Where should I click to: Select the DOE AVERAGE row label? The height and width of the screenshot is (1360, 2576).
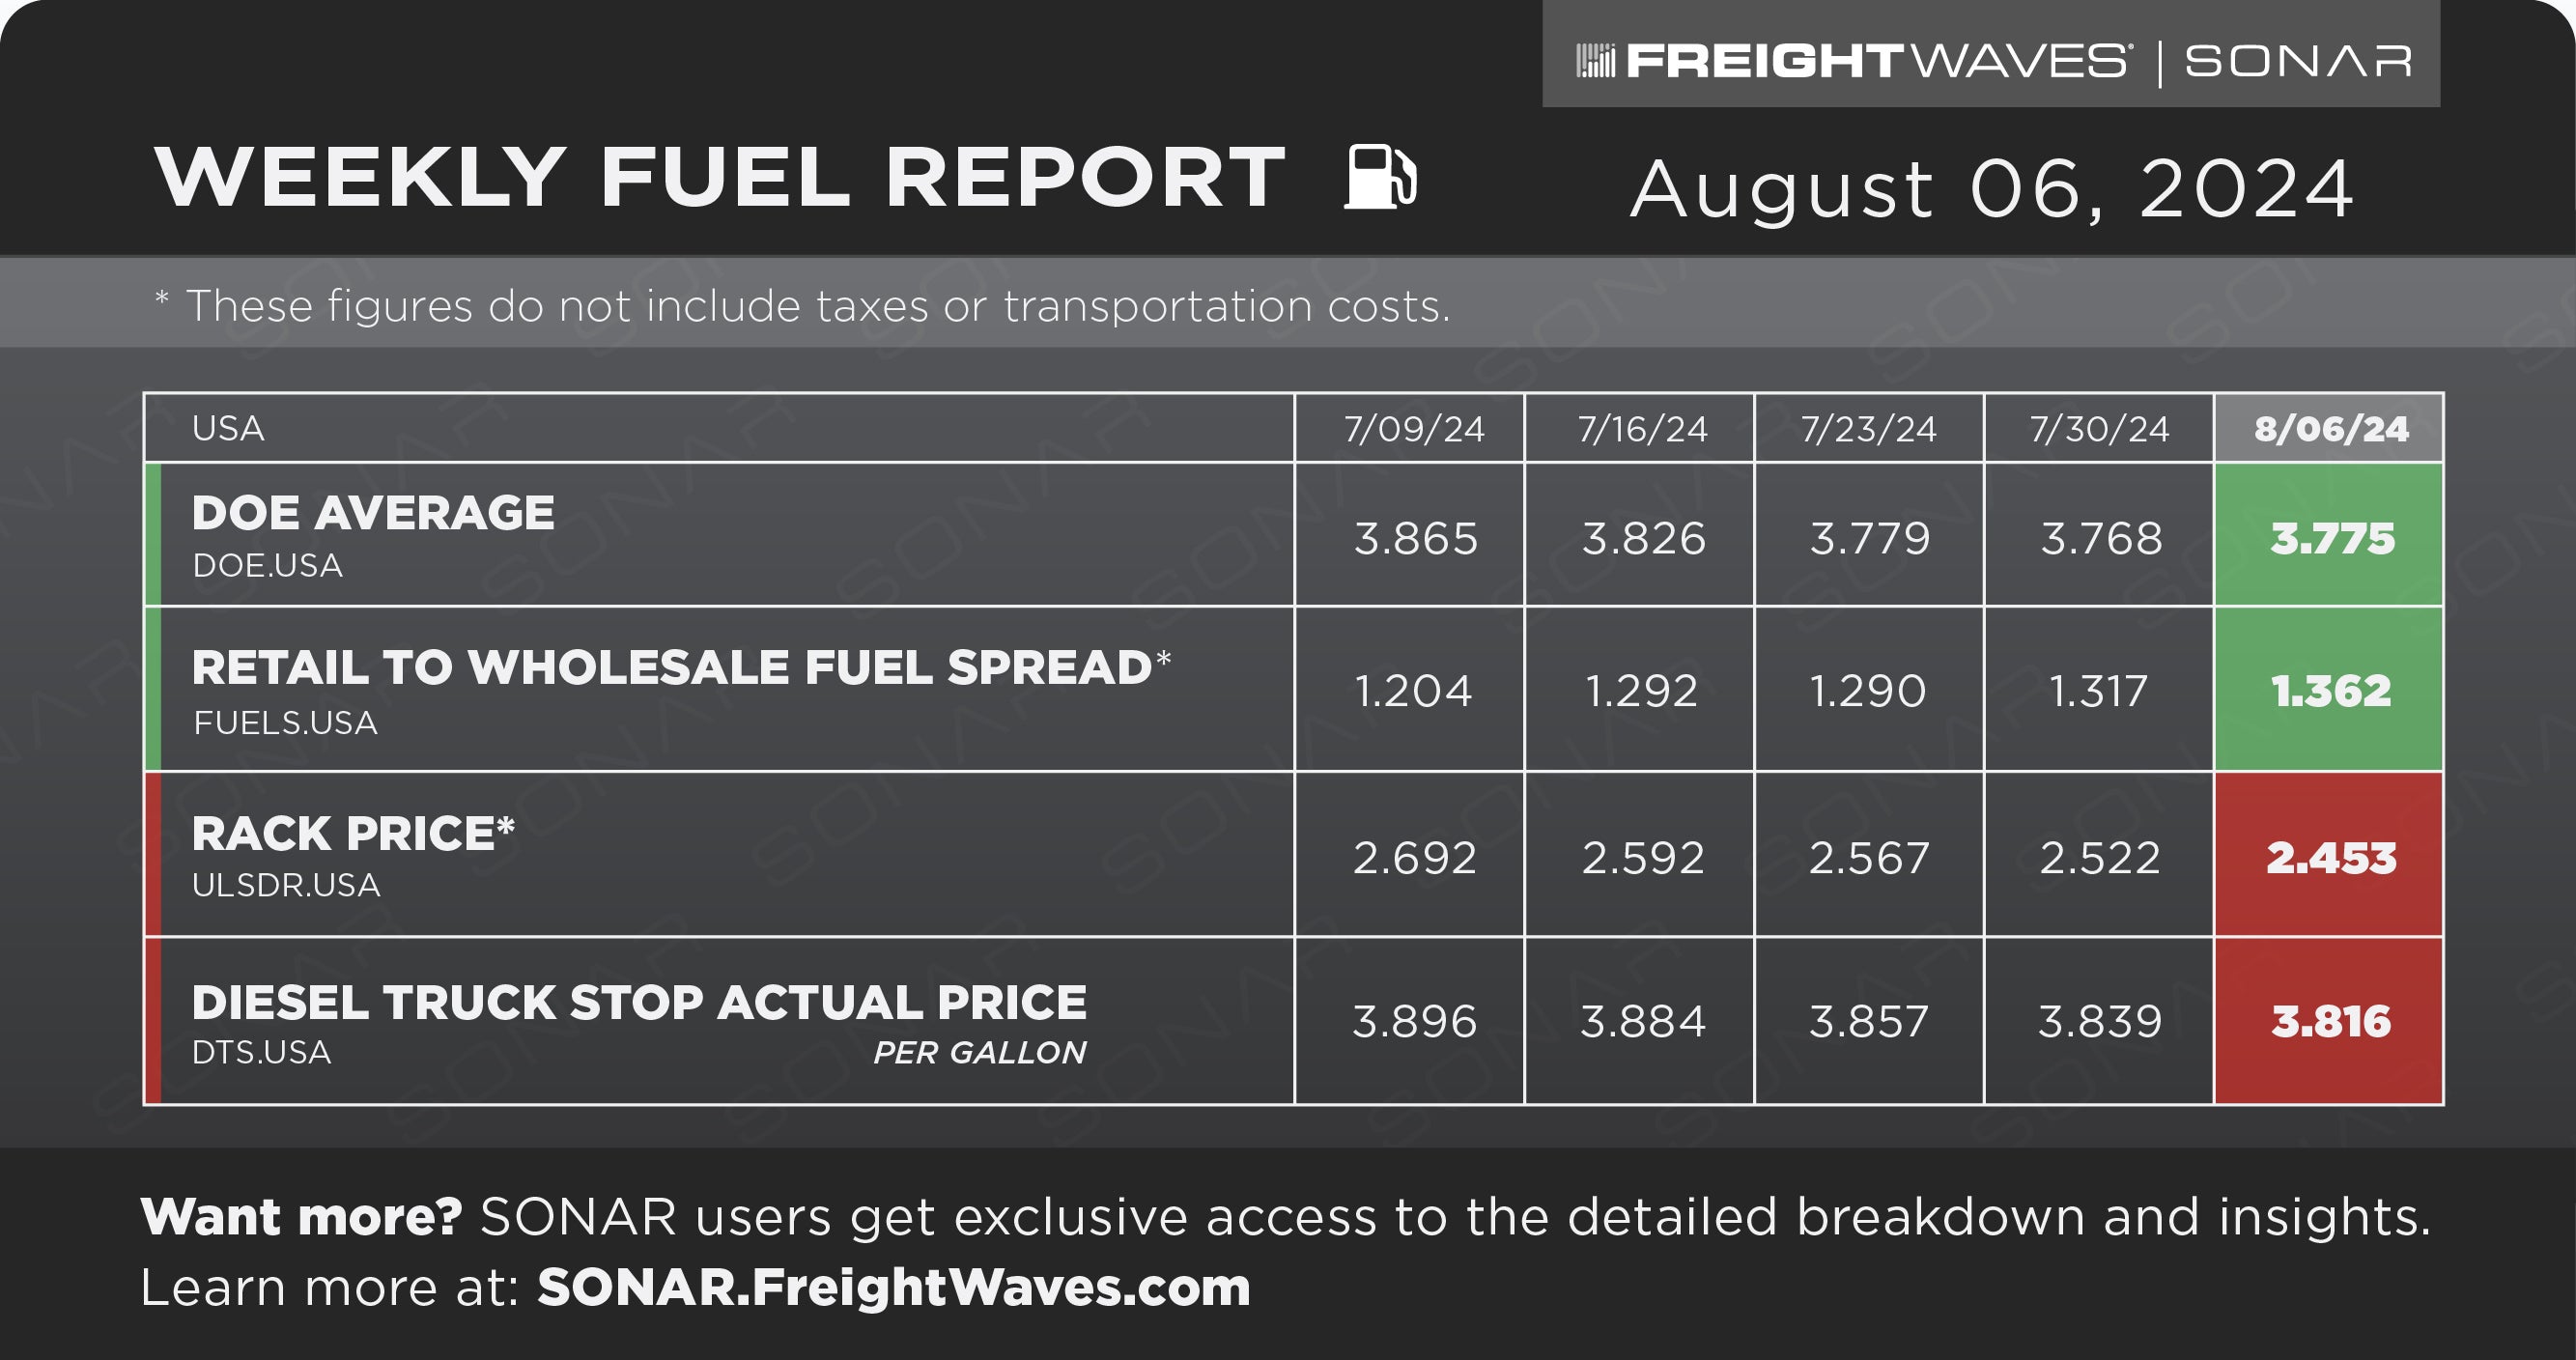coord(373,513)
